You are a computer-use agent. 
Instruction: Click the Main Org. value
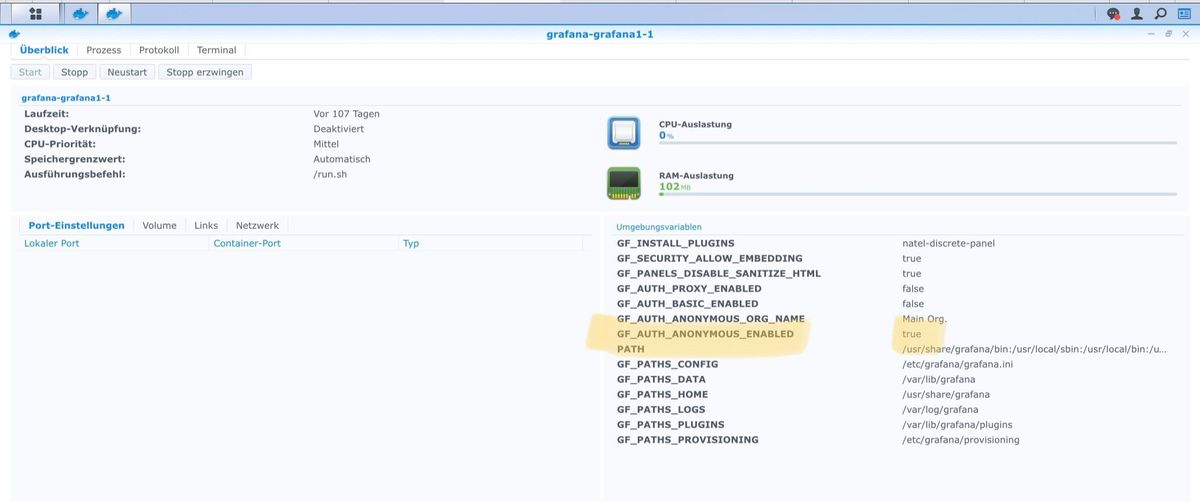[x=924, y=318]
